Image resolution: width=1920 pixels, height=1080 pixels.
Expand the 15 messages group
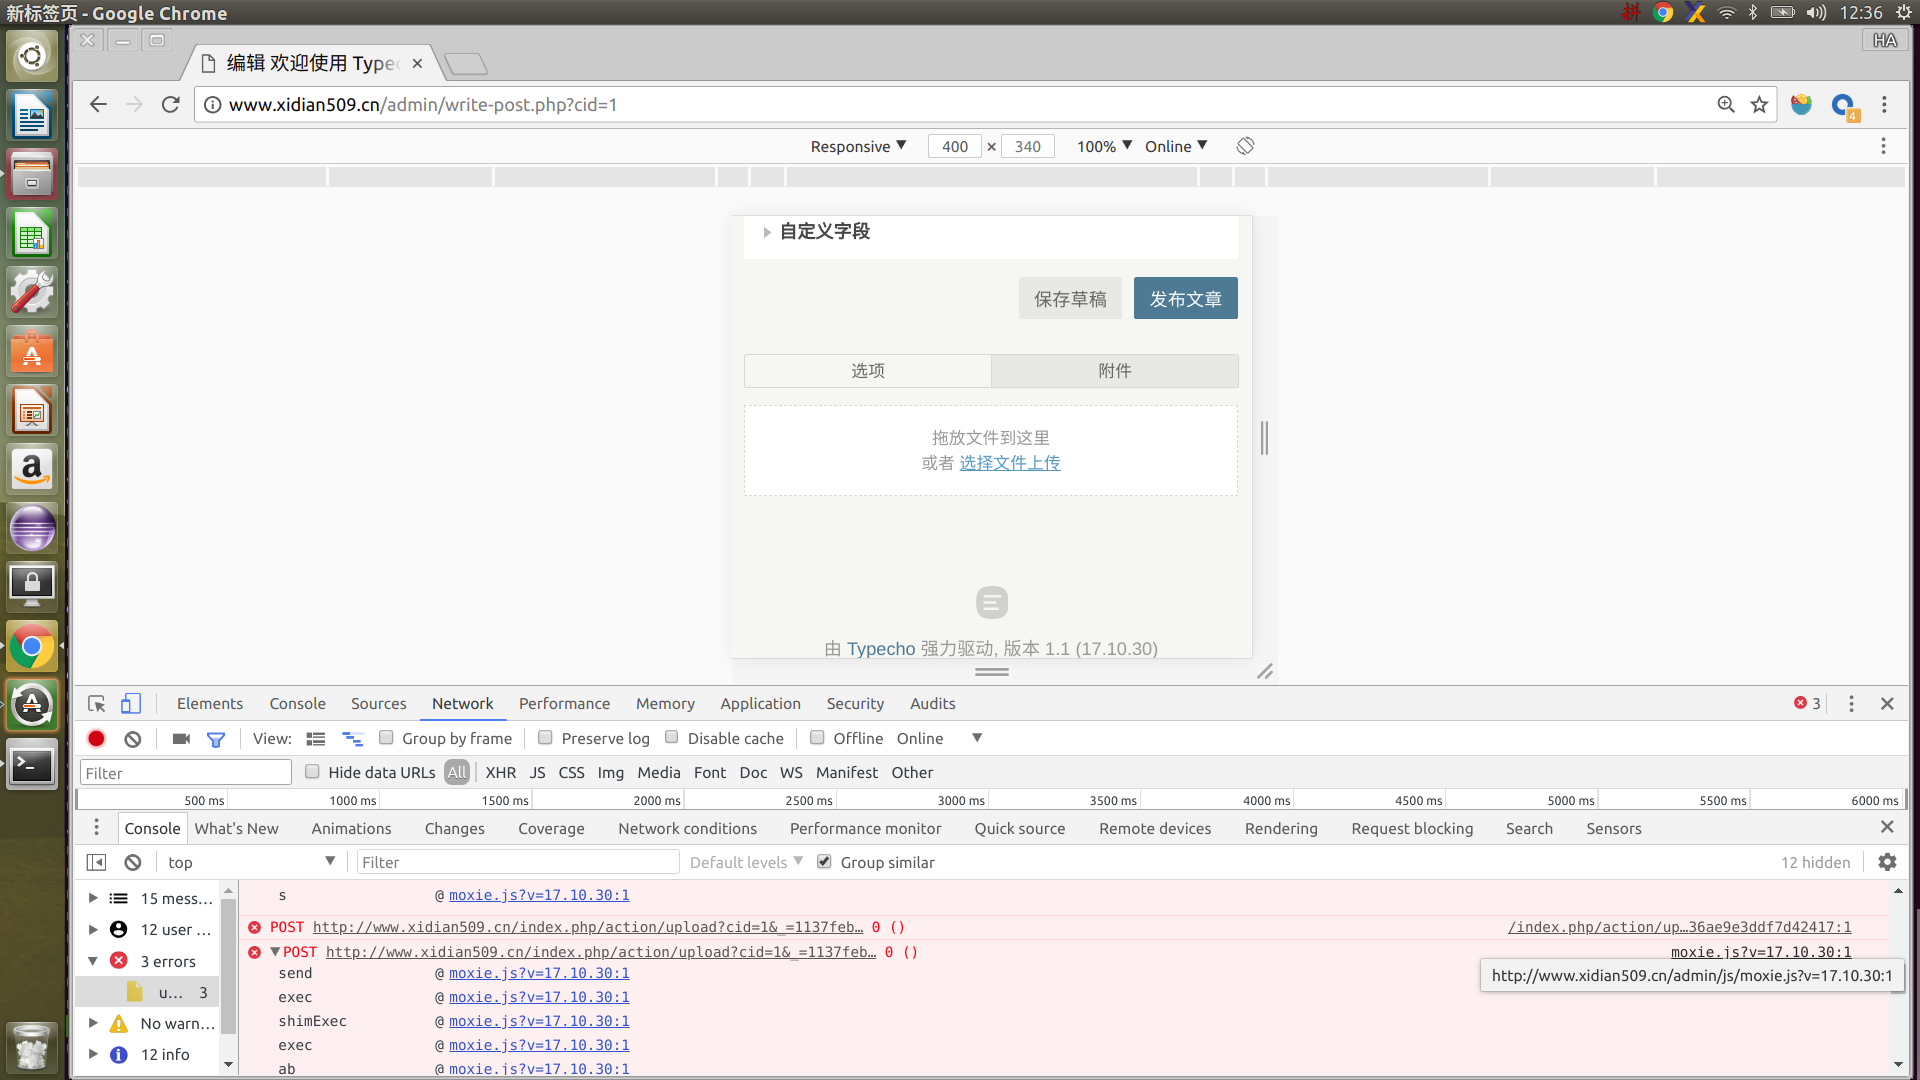[x=93, y=898]
